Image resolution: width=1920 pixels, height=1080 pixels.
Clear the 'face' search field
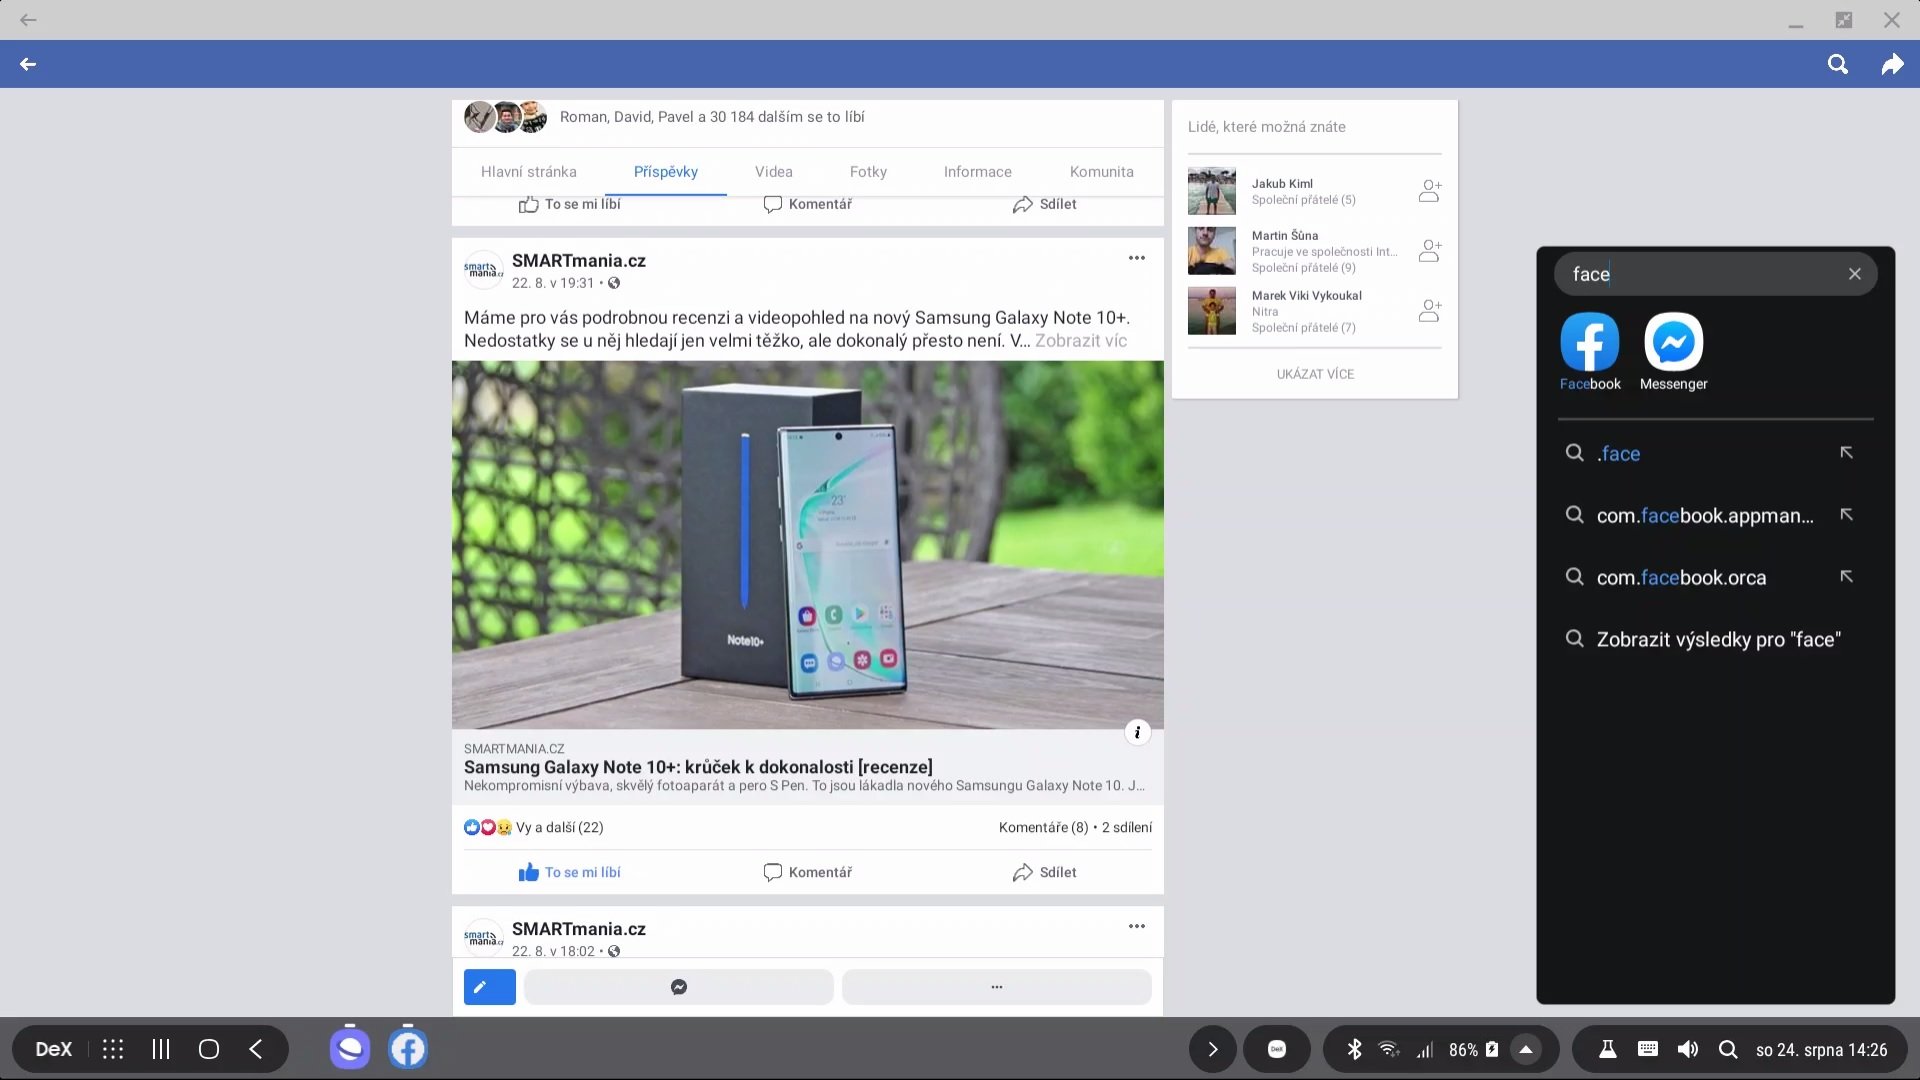(1855, 274)
